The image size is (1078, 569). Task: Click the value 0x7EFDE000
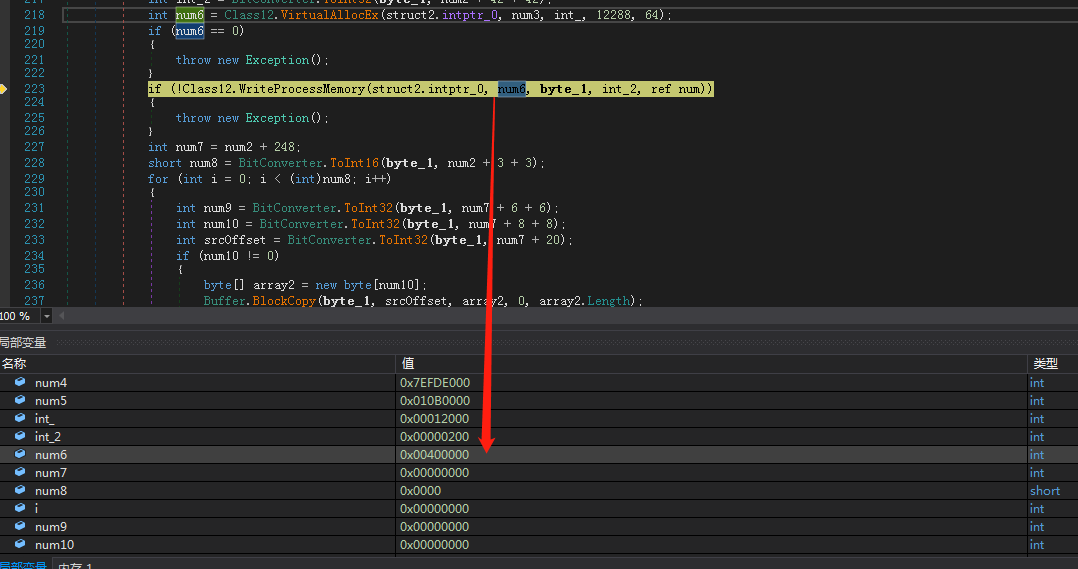click(434, 383)
